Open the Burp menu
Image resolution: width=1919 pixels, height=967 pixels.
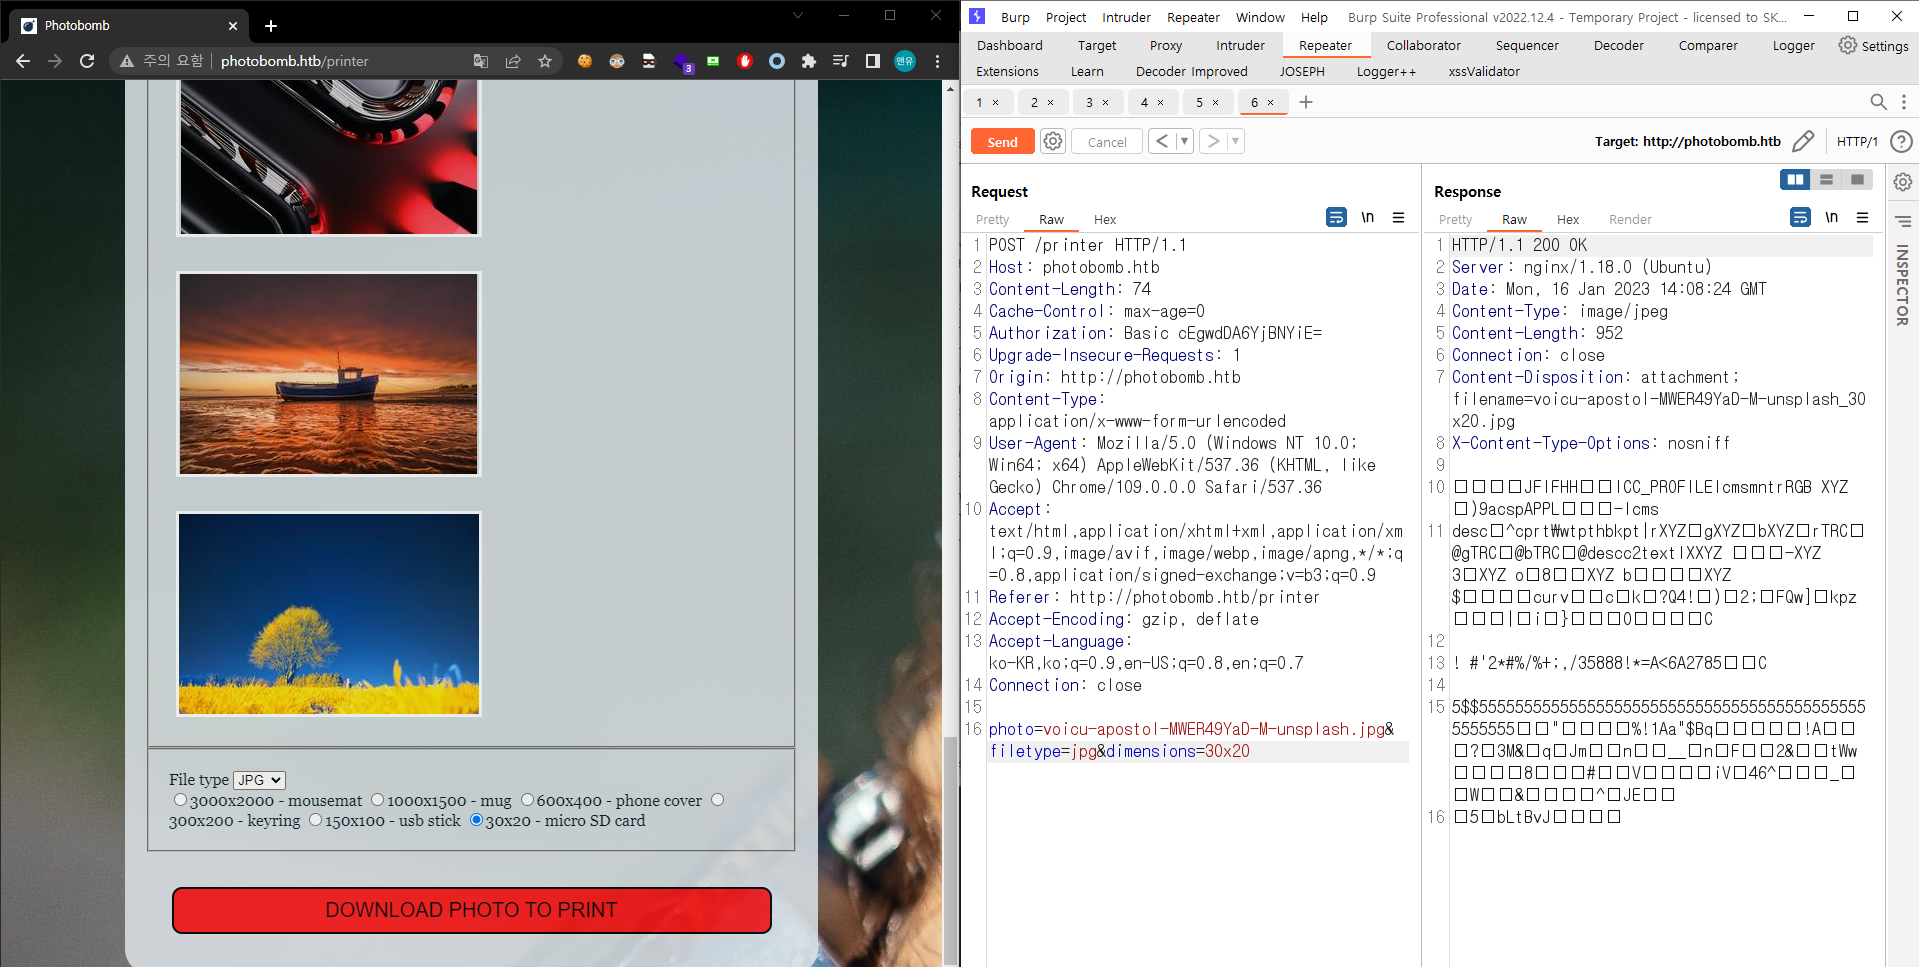coord(1015,17)
